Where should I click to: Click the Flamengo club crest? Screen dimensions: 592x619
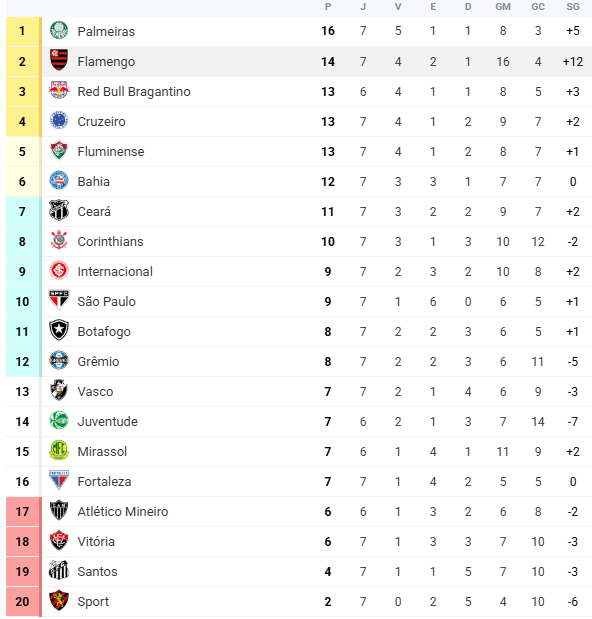[59, 60]
